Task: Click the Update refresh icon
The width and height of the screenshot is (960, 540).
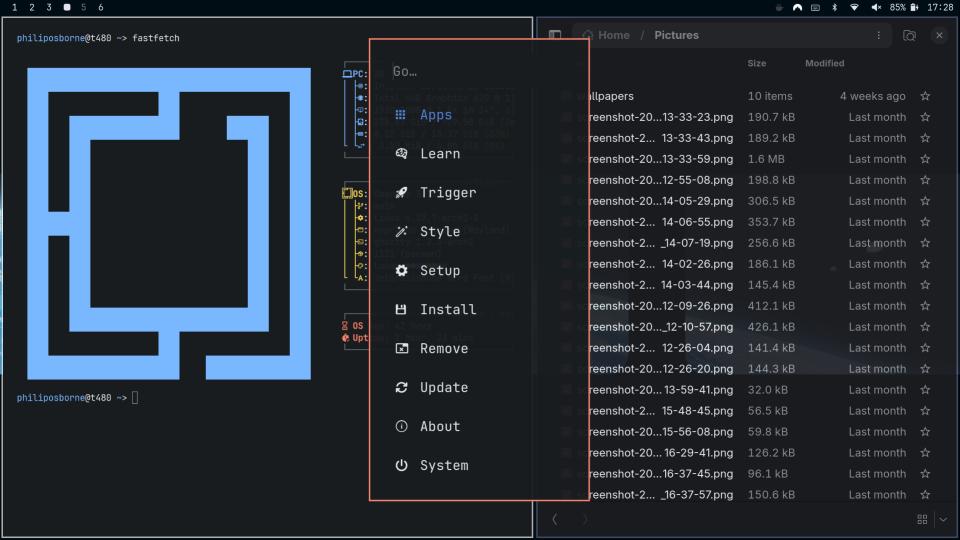Action: (x=401, y=388)
